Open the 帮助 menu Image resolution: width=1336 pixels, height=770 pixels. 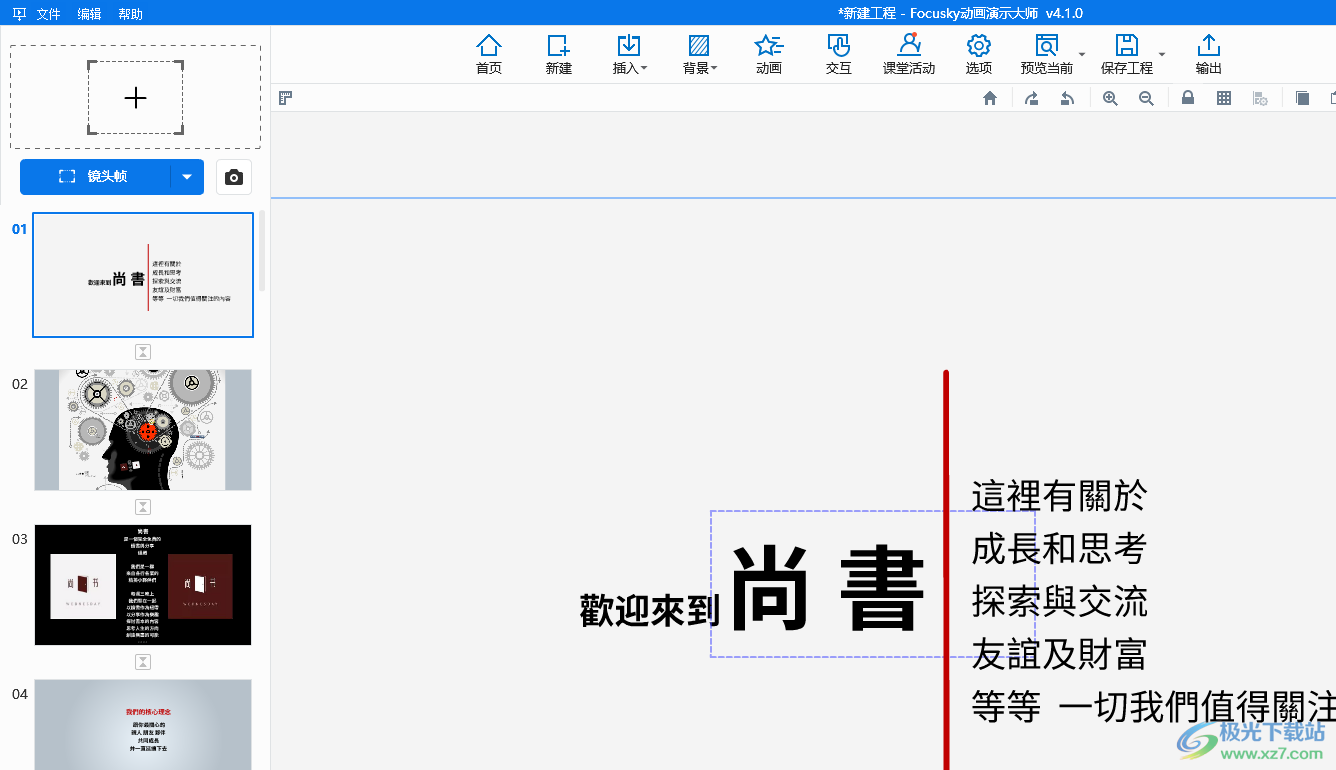click(x=130, y=14)
